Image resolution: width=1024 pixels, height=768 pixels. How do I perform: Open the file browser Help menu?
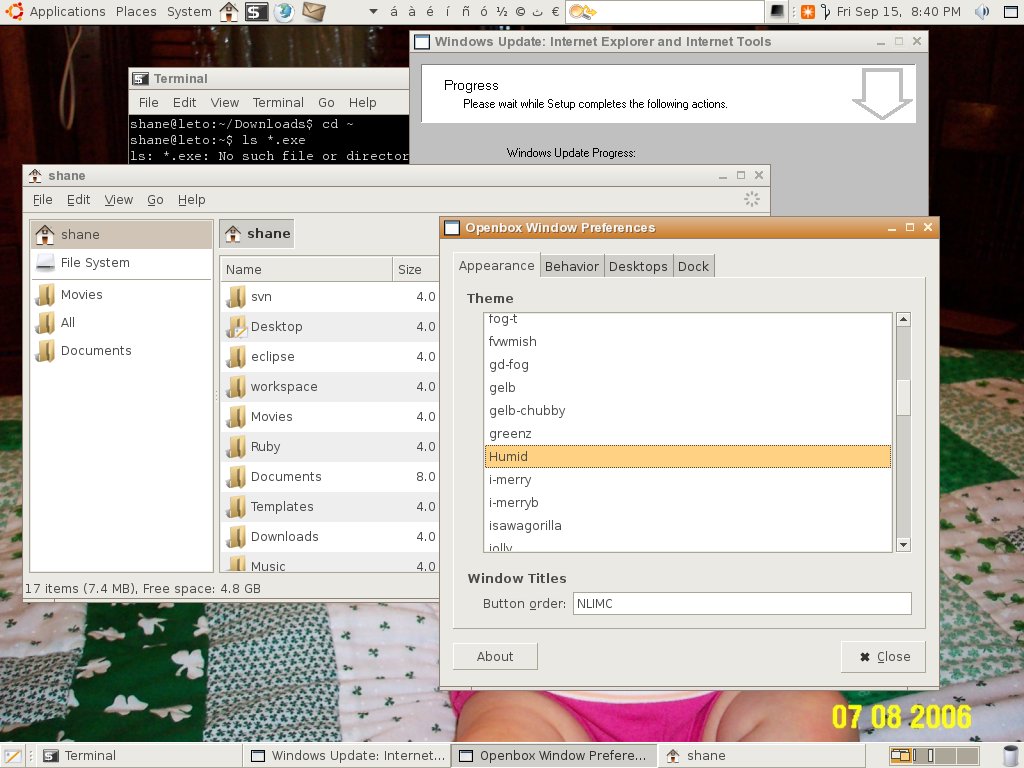(x=191, y=200)
